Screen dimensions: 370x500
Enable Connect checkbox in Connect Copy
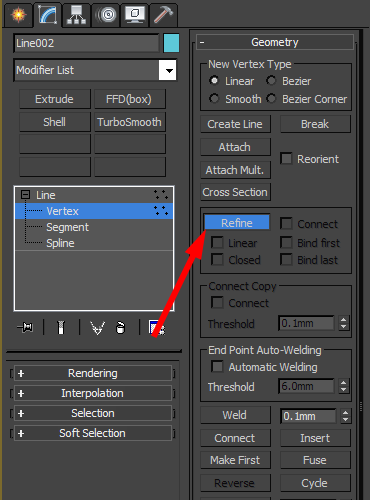pyautogui.click(x=217, y=303)
